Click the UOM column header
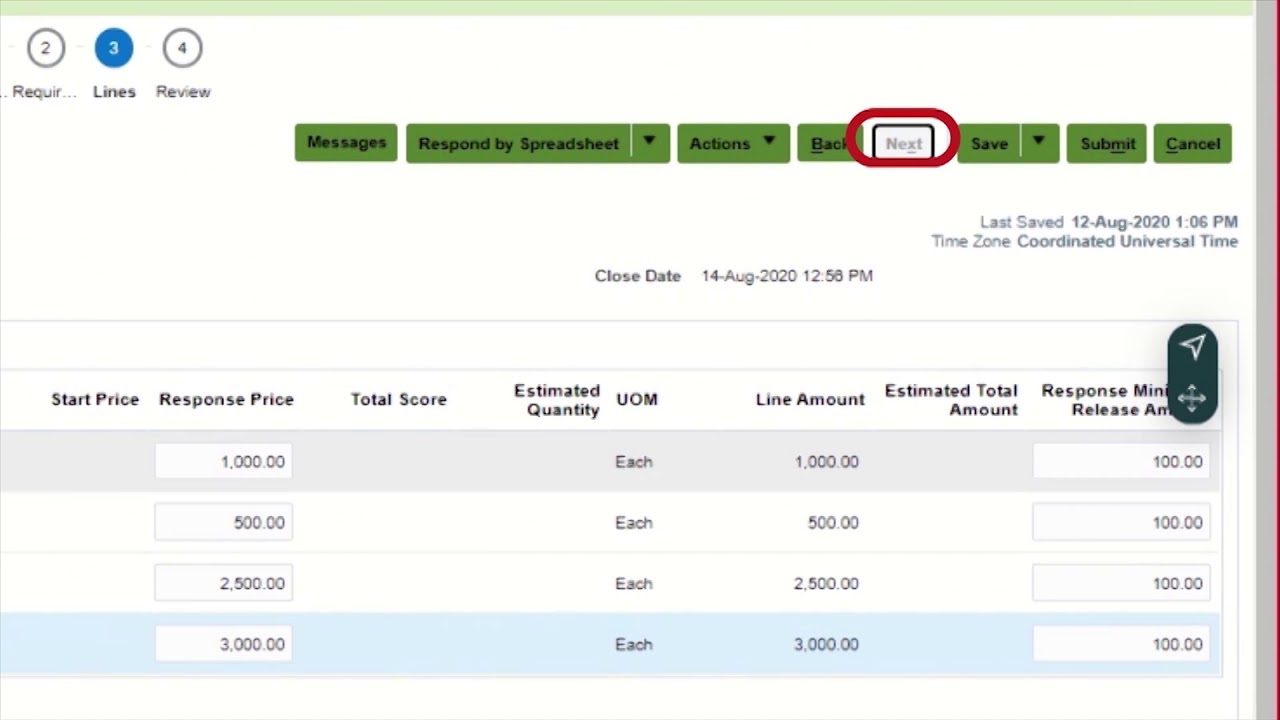 click(637, 399)
